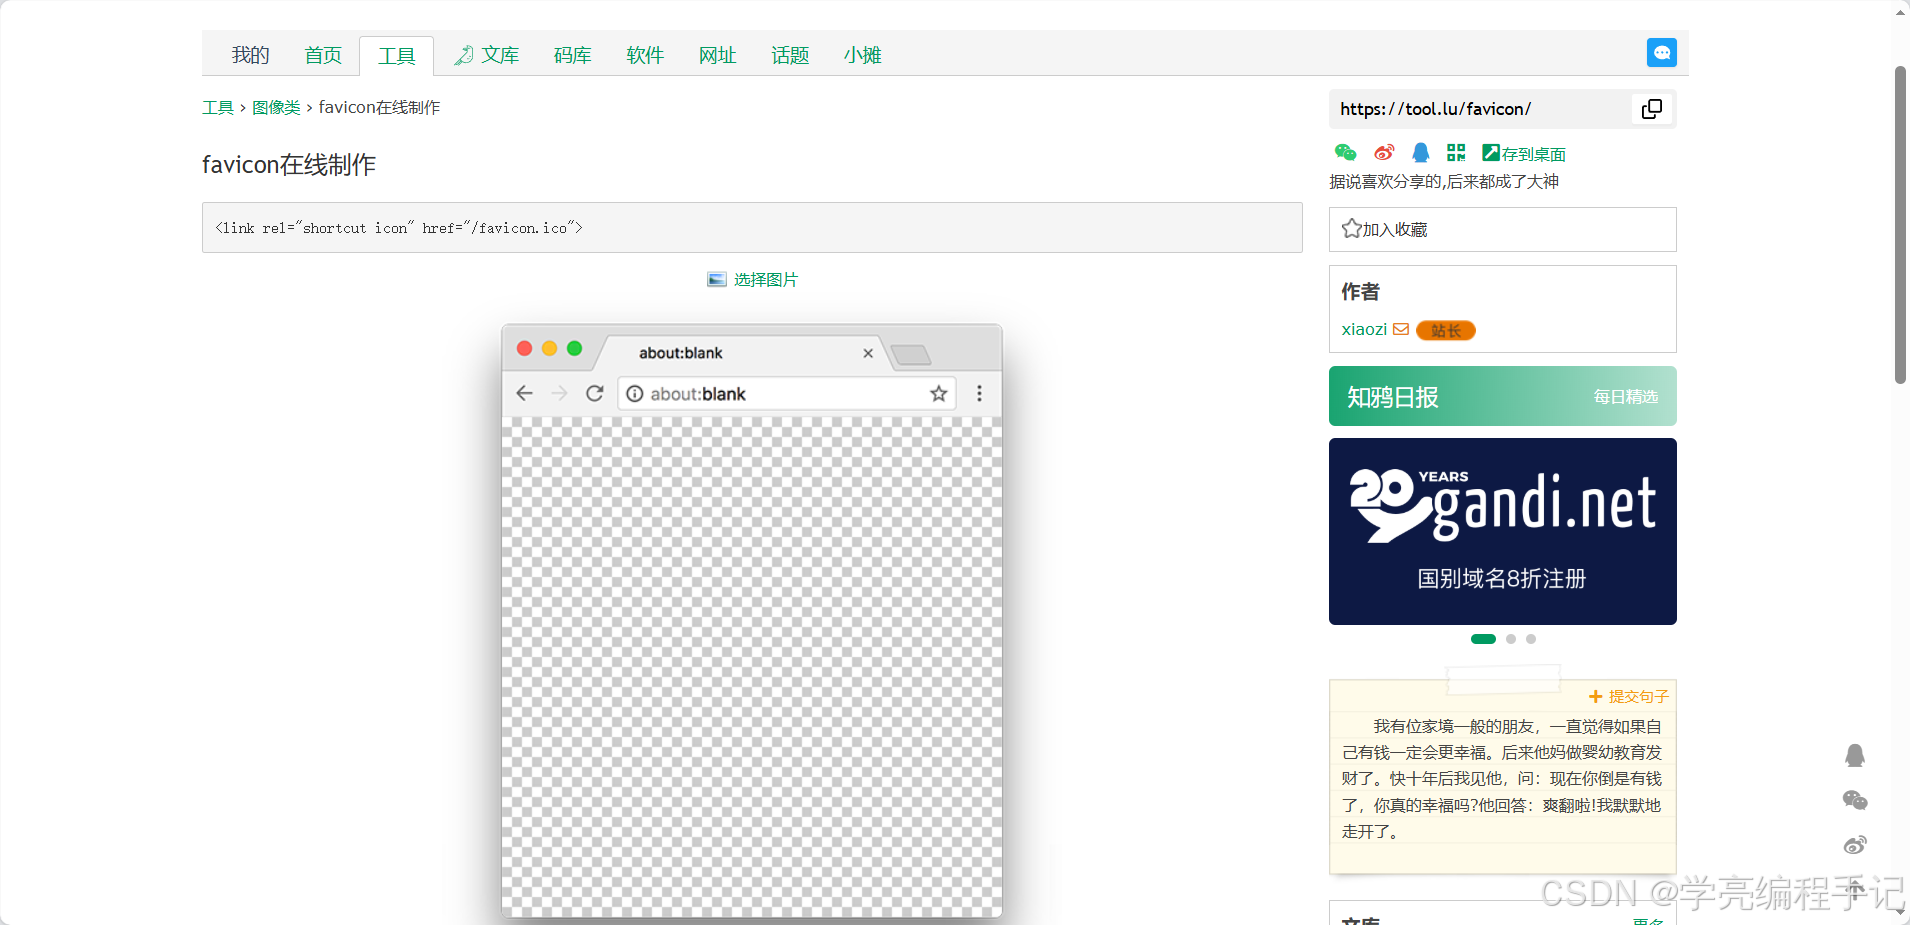Share to Weibo icon under URL
This screenshot has height=925, width=1910.
click(x=1384, y=153)
